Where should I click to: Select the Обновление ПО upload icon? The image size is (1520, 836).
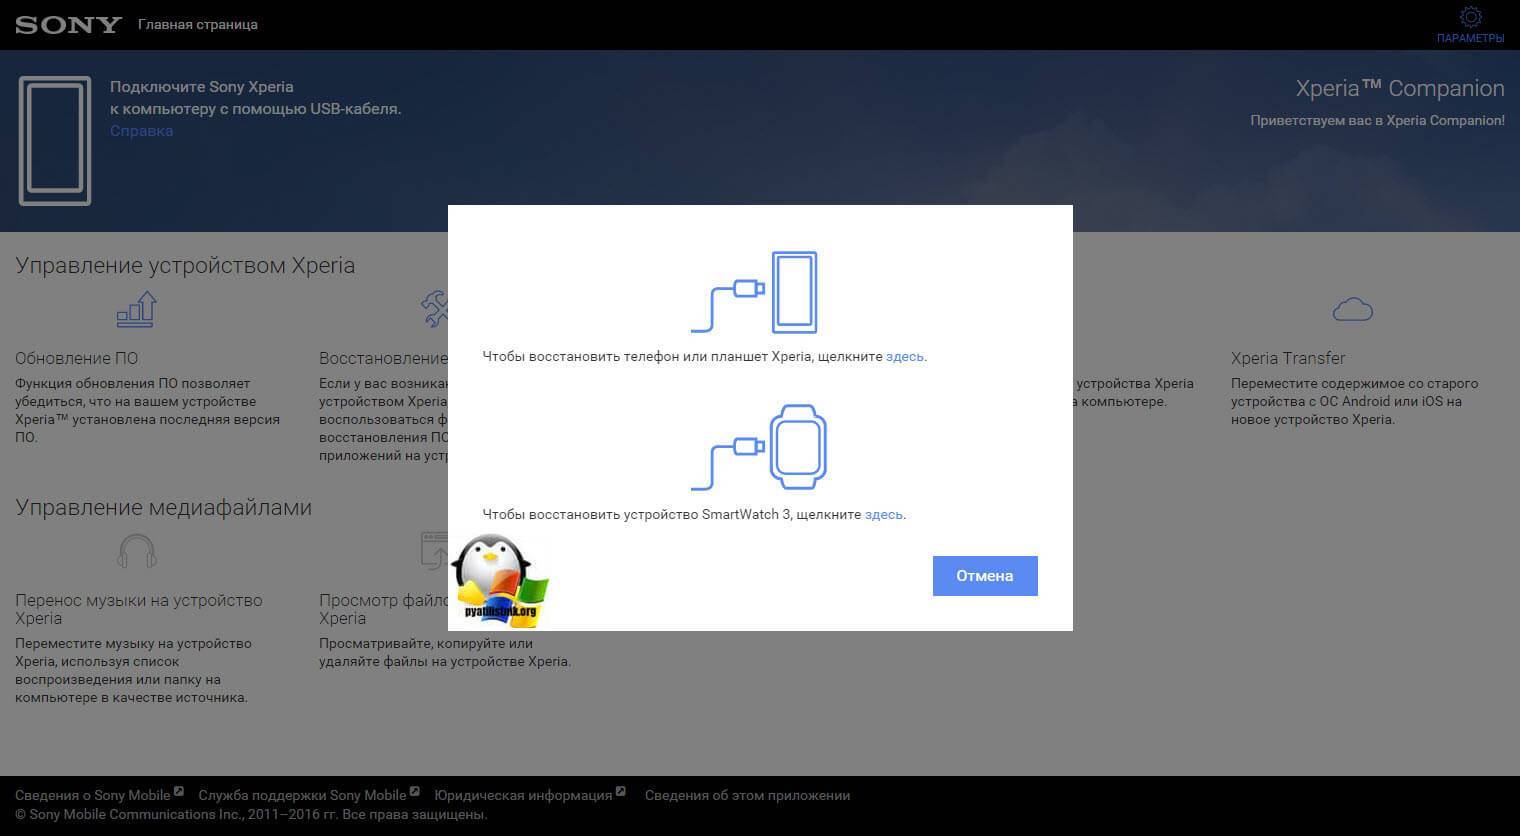[x=137, y=309]
